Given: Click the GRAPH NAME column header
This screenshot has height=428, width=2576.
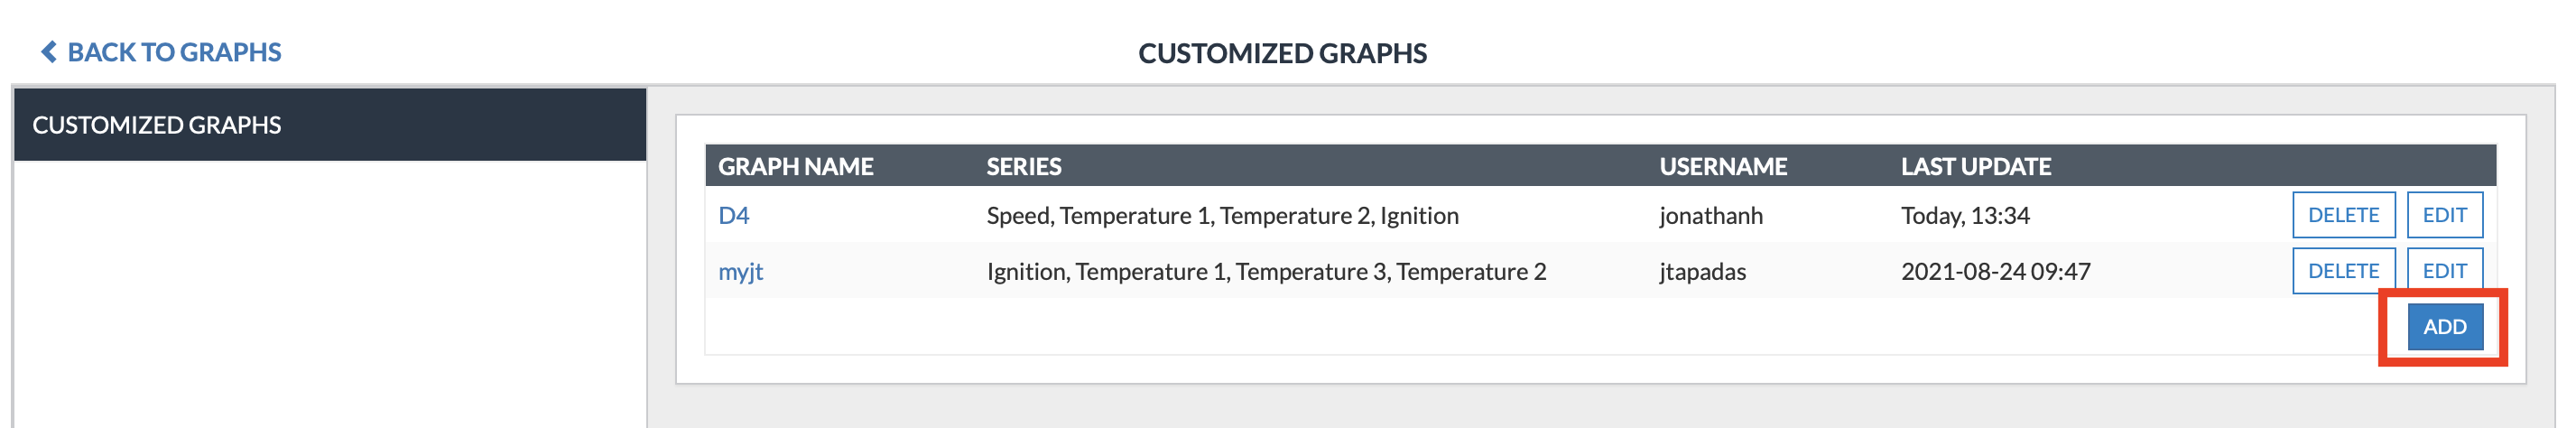Looking at the screenshot, I should click(x=795, y=166).
